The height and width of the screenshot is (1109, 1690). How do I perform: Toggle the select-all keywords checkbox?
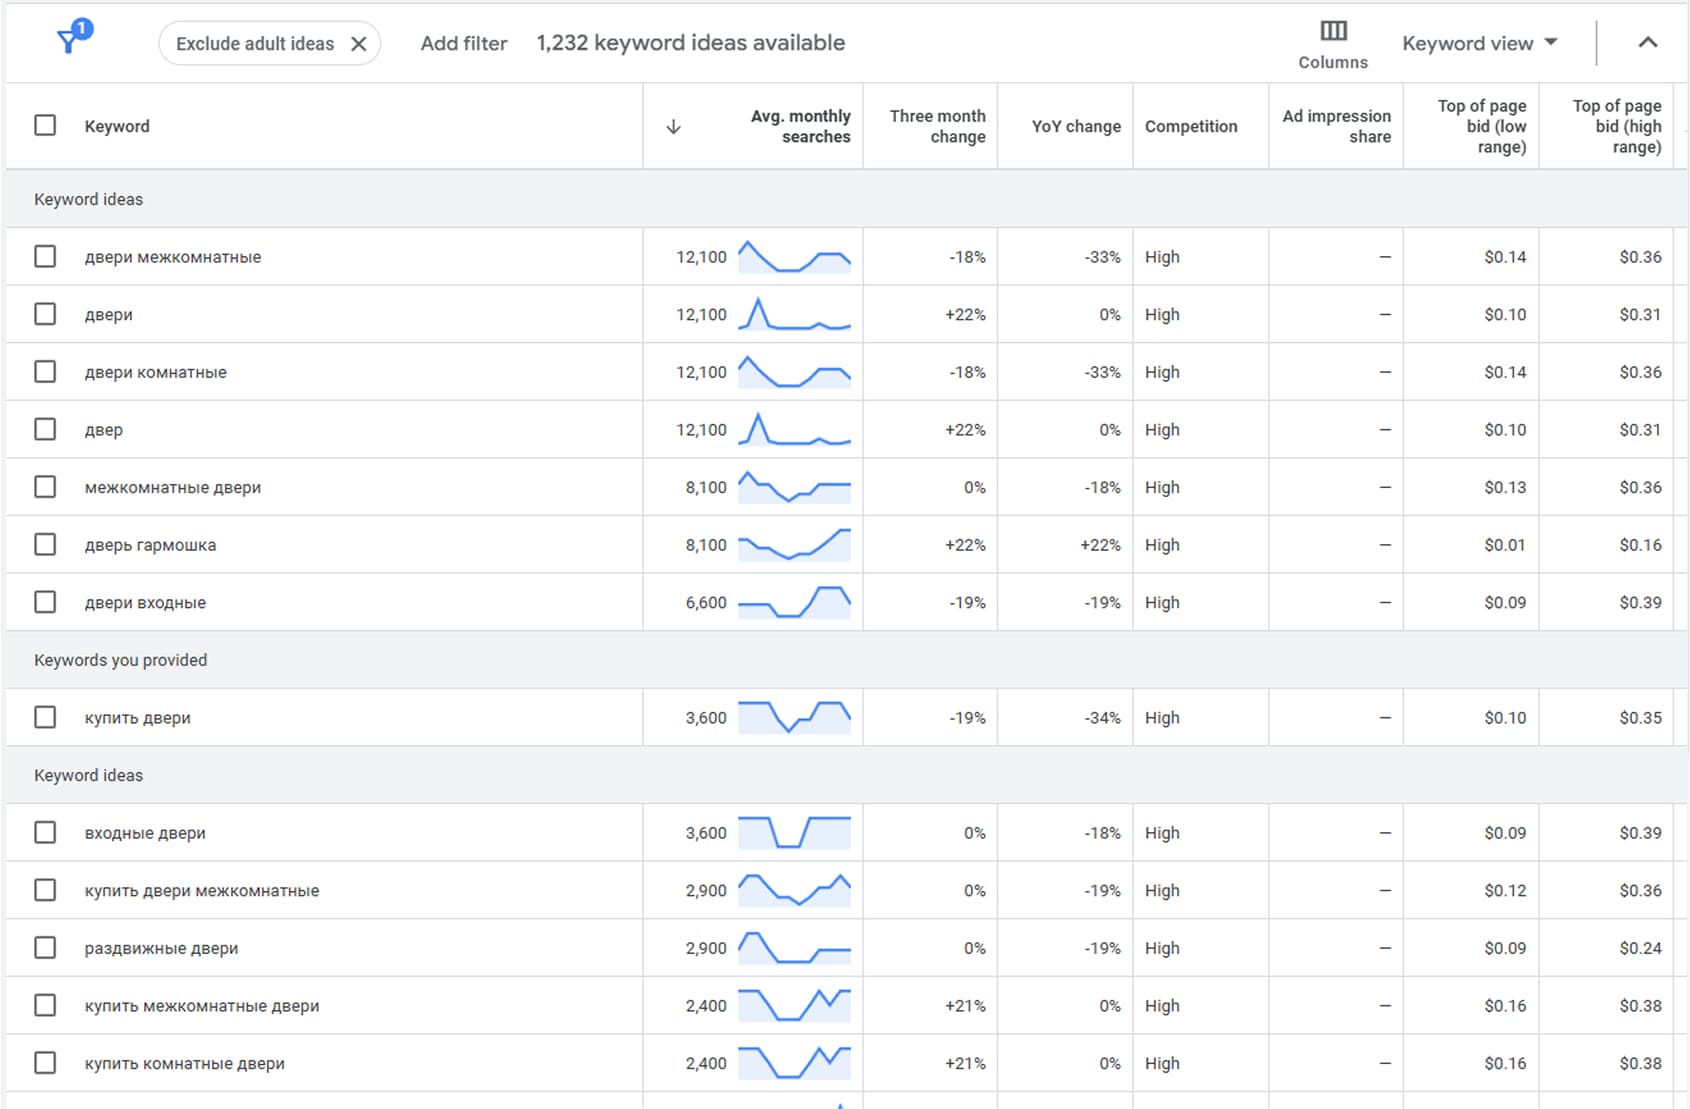click(45, 126)
